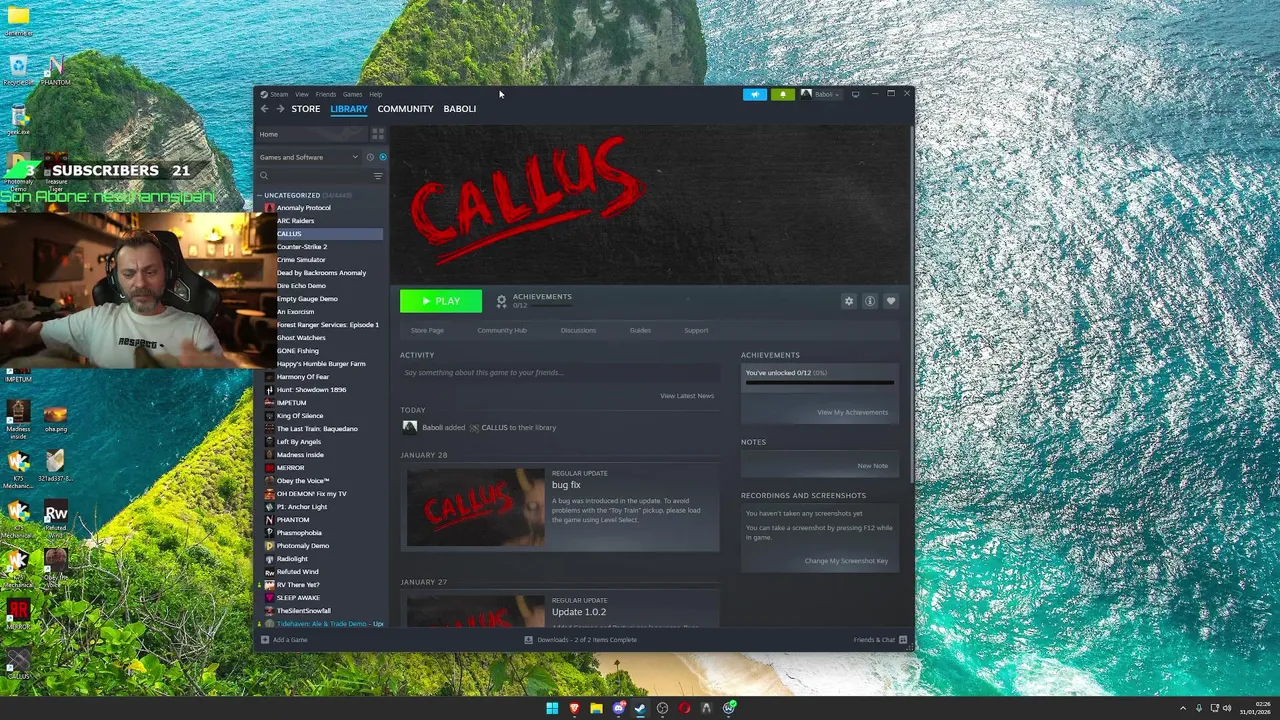Open the Windows Start menu
Viewport: 1280px width, 720px height.
coord(552,708)
